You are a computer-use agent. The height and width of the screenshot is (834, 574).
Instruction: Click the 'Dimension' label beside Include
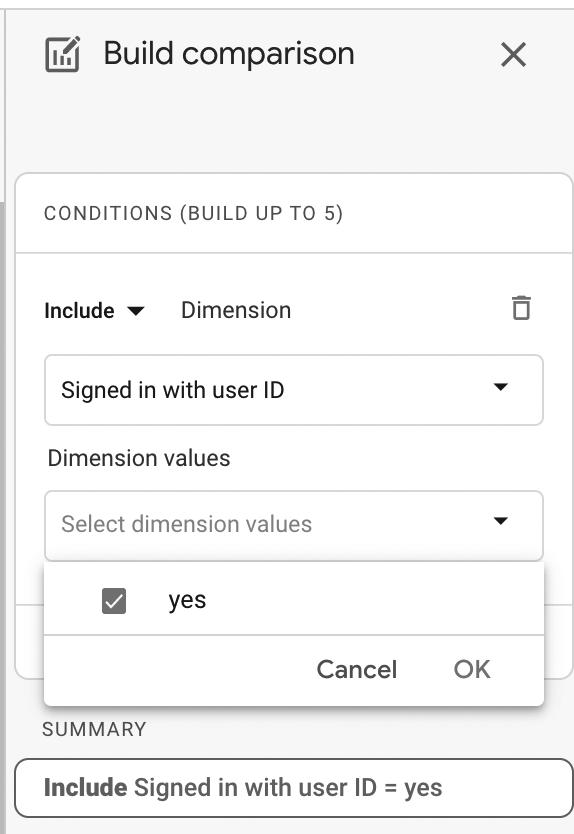[x=236, y=310]
